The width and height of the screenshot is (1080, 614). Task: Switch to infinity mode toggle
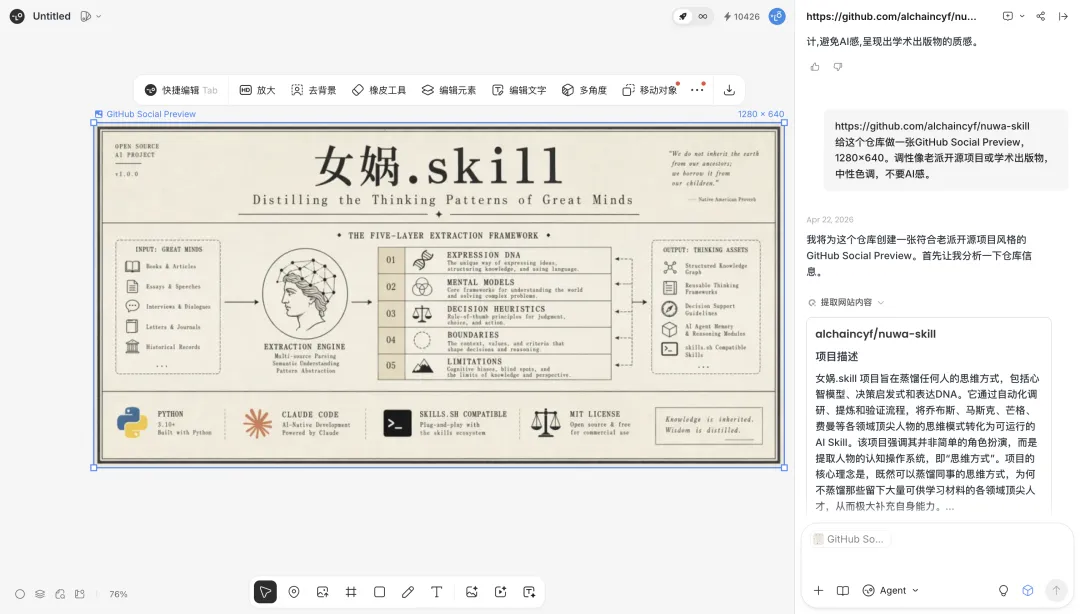point(703,17)
